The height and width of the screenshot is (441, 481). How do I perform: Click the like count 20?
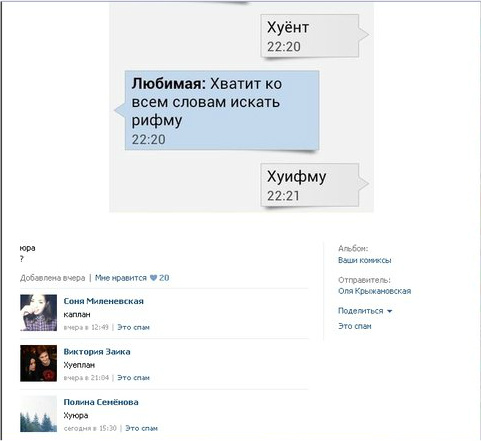pos(164,278)
